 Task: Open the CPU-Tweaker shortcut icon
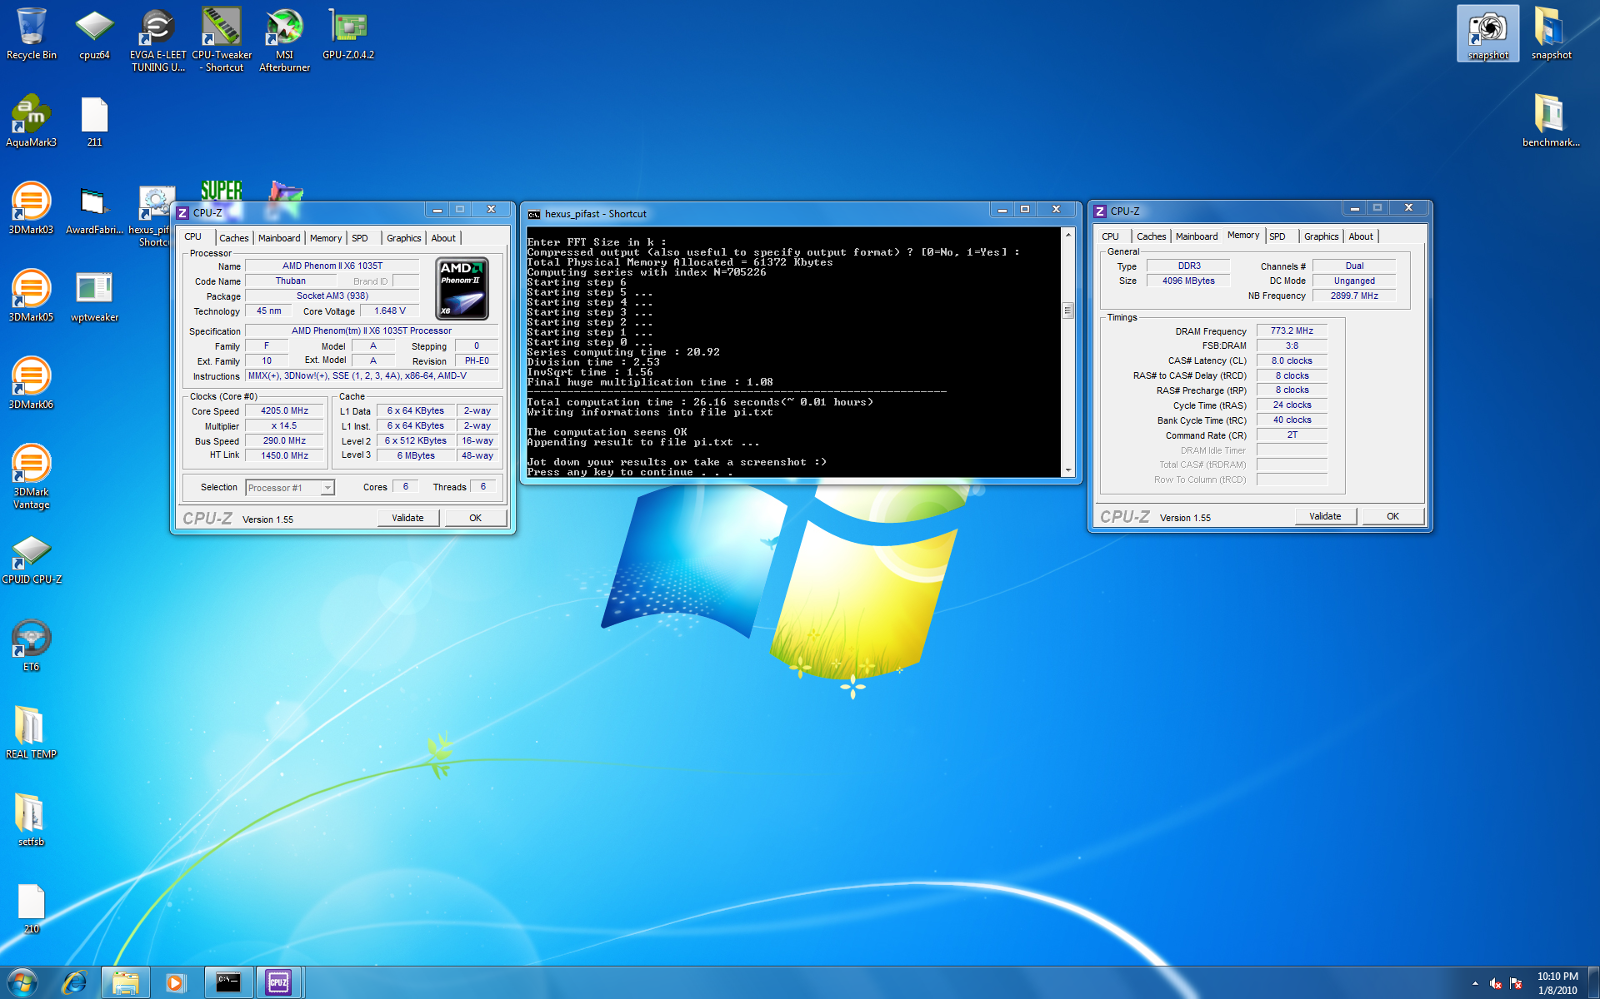(x=221, y=40)
